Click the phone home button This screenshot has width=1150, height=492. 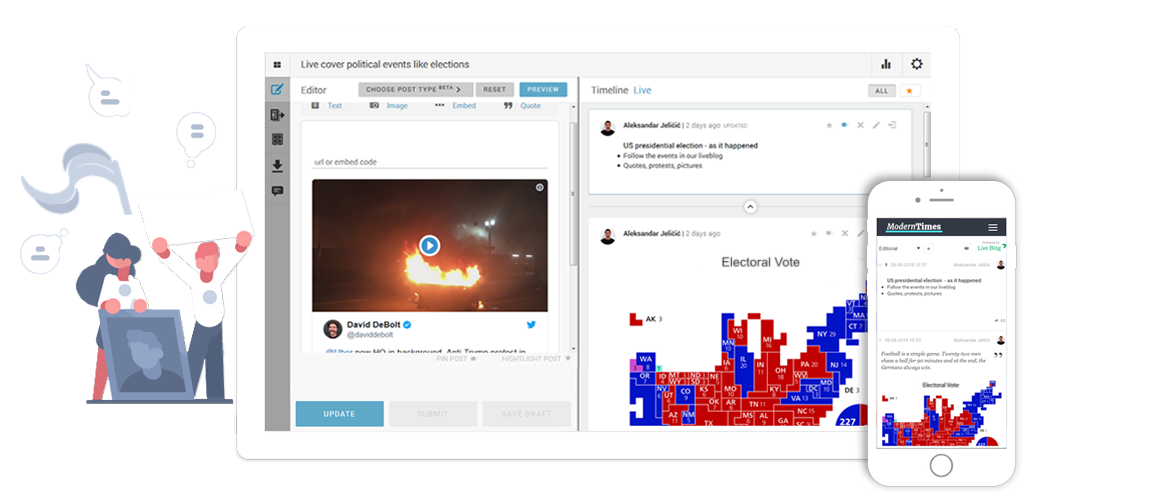point(941,465)
